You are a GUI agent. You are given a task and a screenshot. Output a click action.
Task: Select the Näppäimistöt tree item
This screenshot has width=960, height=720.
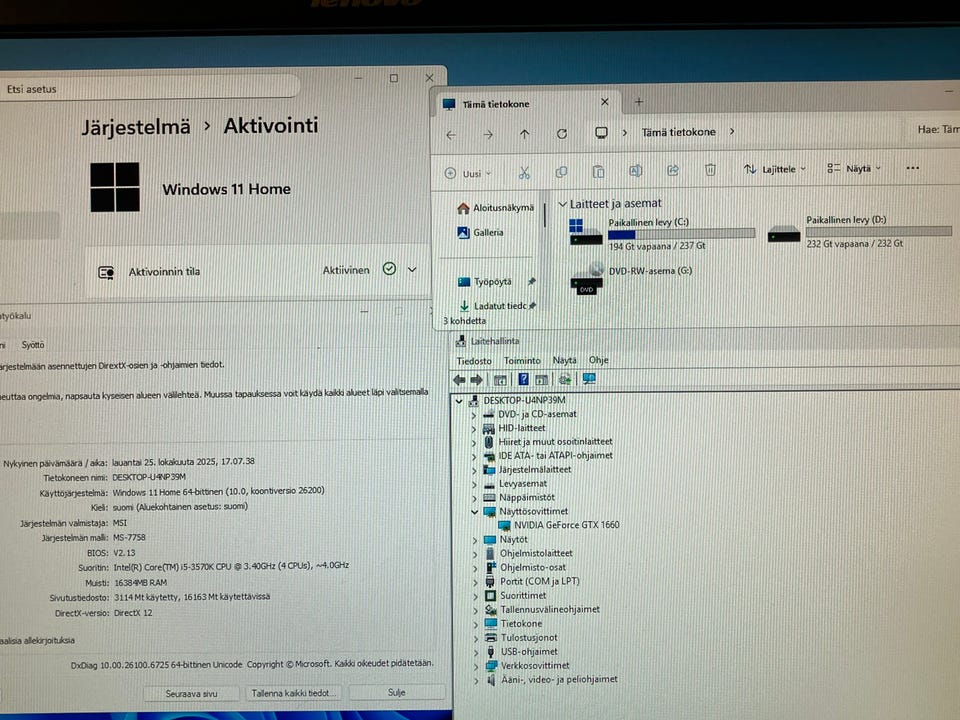(527, 498)
